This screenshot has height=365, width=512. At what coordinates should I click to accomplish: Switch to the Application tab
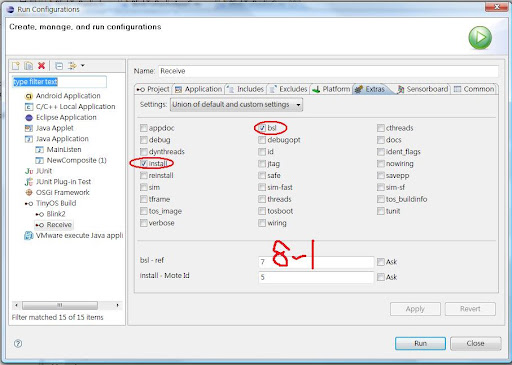199,89
